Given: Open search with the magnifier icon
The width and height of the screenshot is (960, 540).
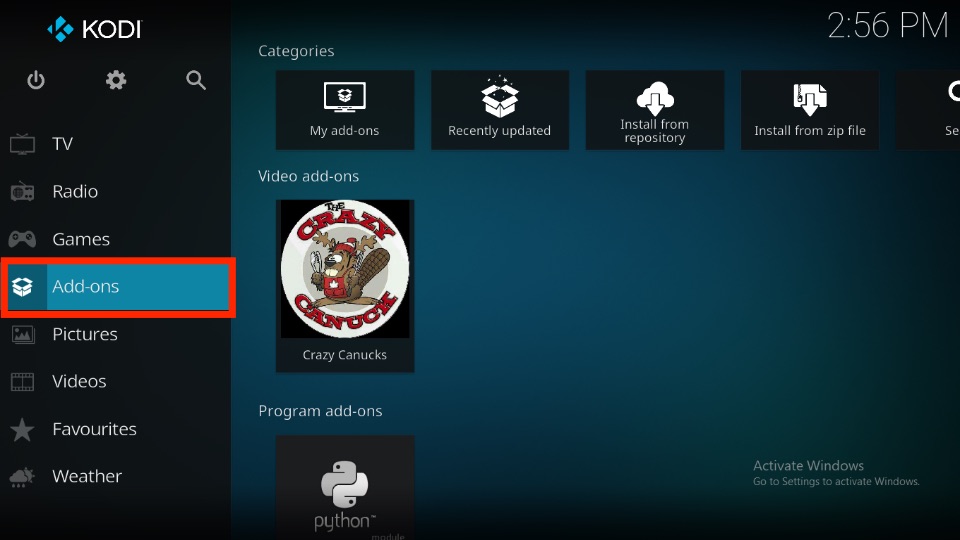Looking at the screenshot, I should click(196, 80).
